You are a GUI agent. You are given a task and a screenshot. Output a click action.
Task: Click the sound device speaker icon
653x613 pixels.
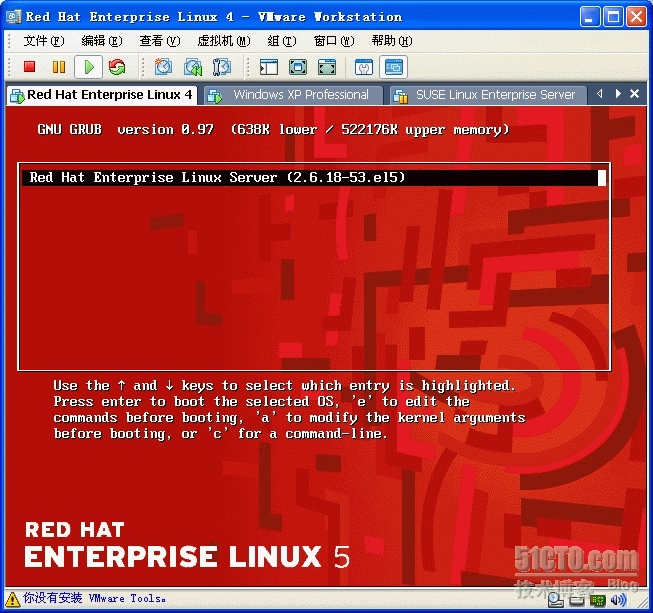(x=618, y=600)
